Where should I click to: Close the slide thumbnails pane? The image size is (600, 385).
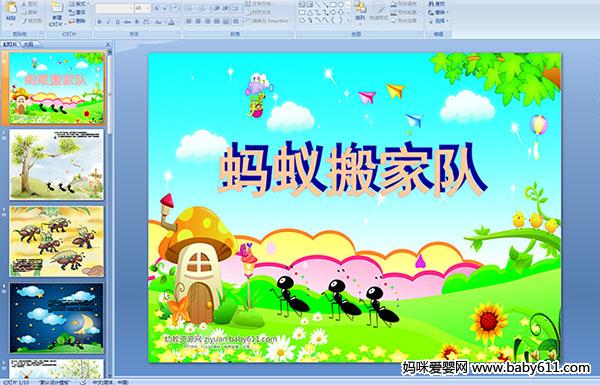pyautogui.click(x=108, y=44)
